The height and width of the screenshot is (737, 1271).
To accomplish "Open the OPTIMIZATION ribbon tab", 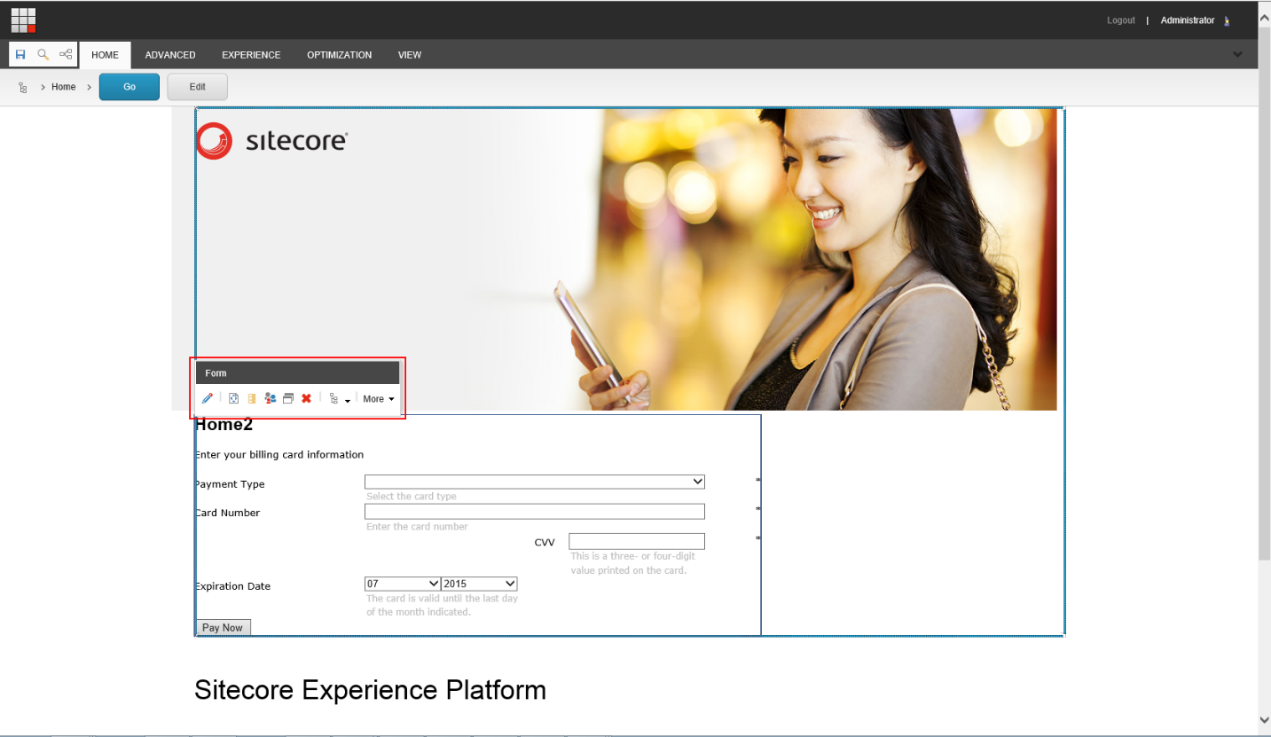I will click(339, 55).
